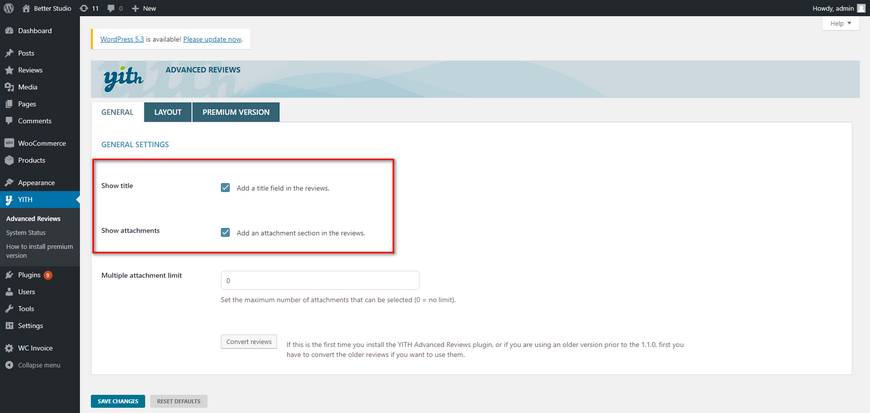This screenshot has height=413, width=870.
Task: Click the Reviews star icon
Action: [x=9, y=70]
